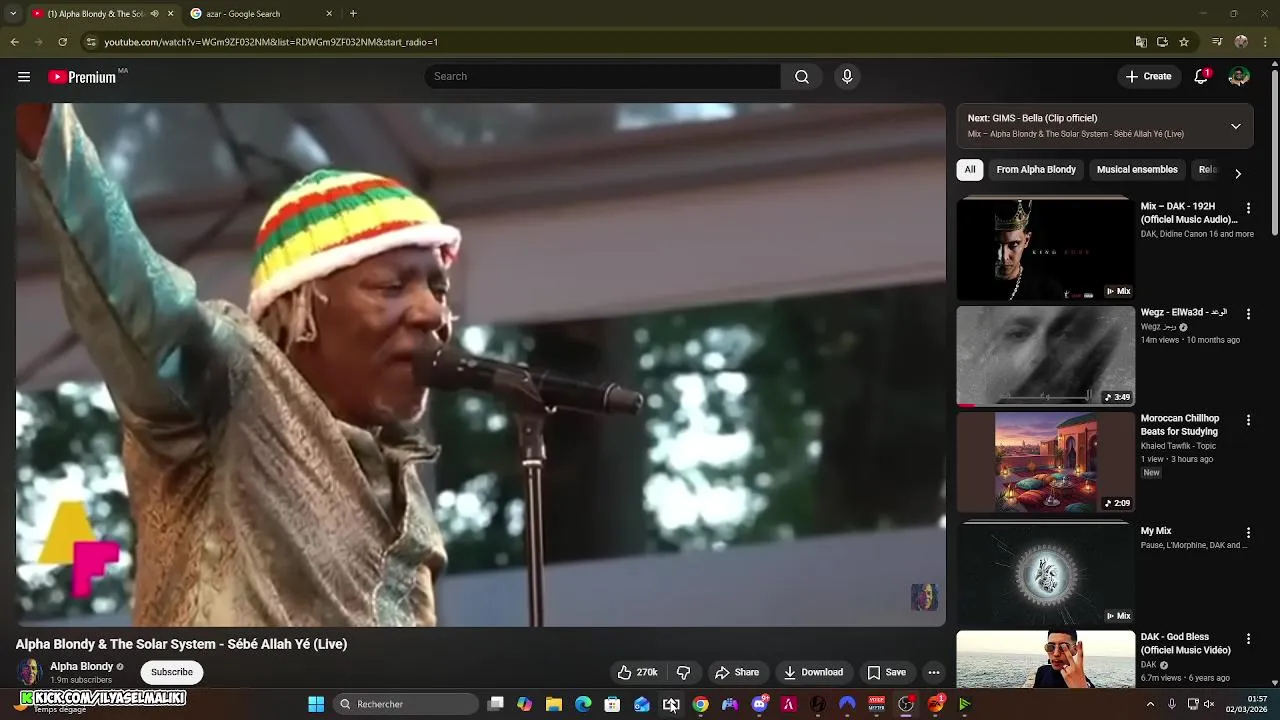Image resolution: width=1280 pixels, height=720 pixels.
Task: Open the YouTube account avatar menu
Action: 1239,77
